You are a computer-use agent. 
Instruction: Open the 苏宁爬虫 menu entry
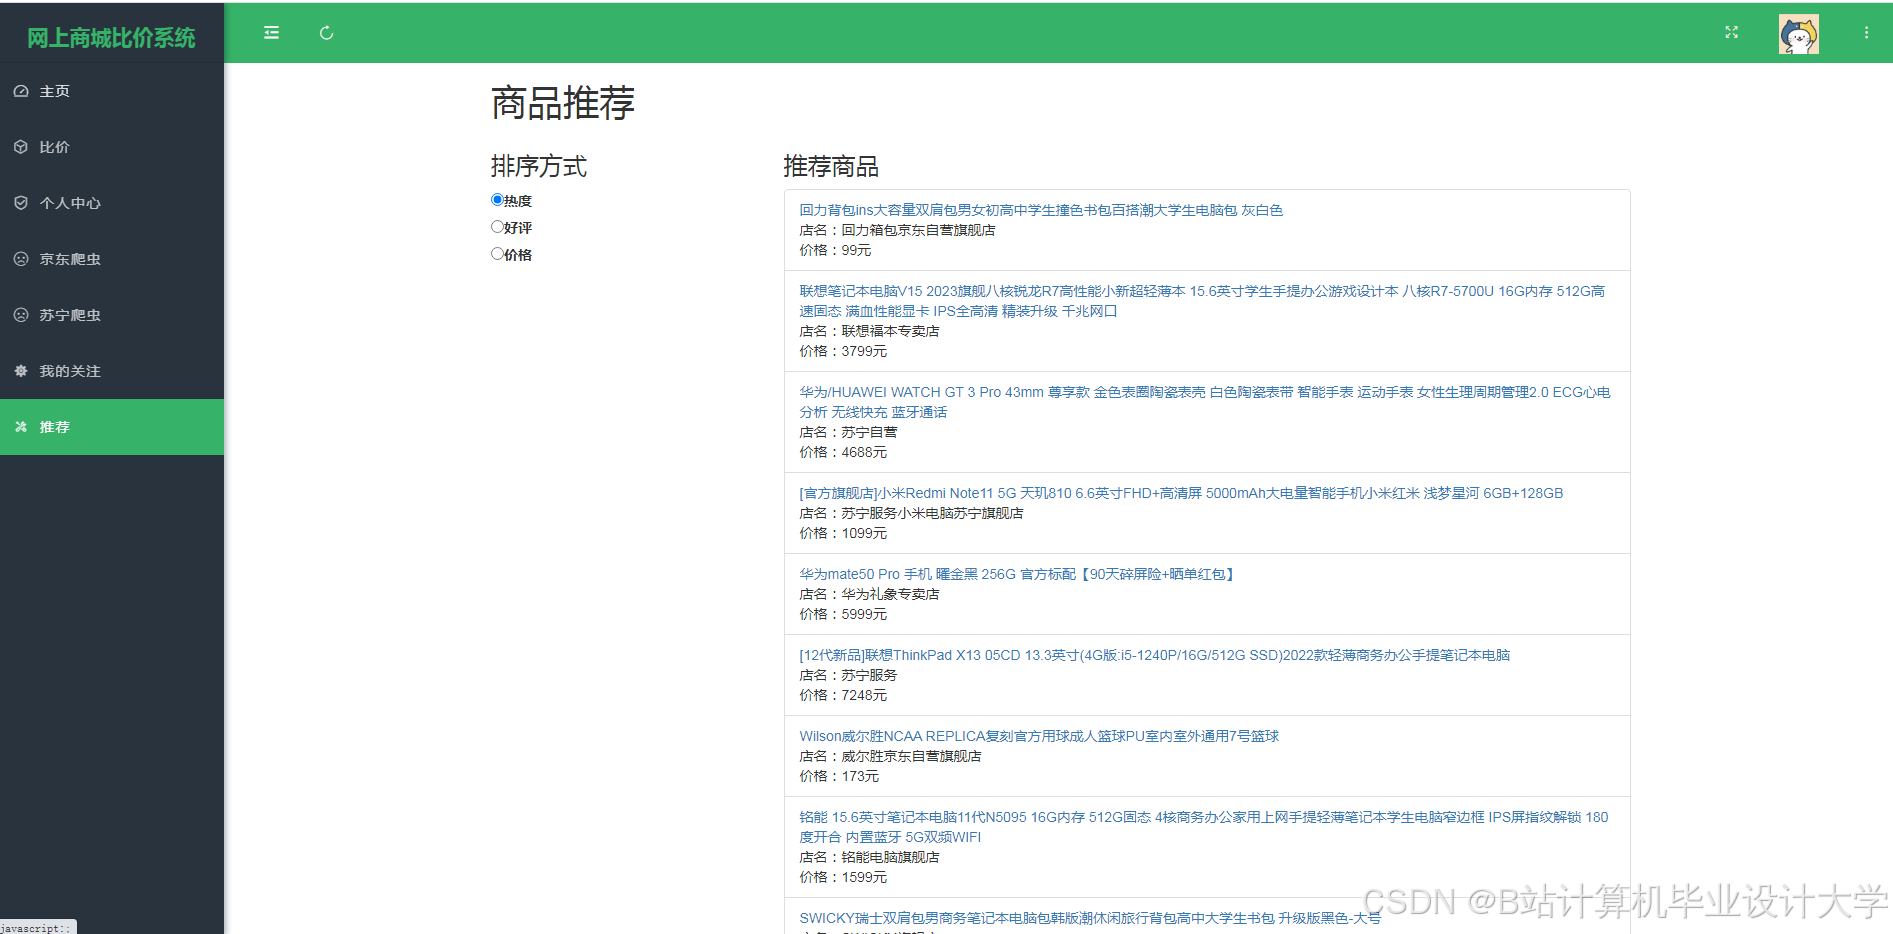[112, 315]
